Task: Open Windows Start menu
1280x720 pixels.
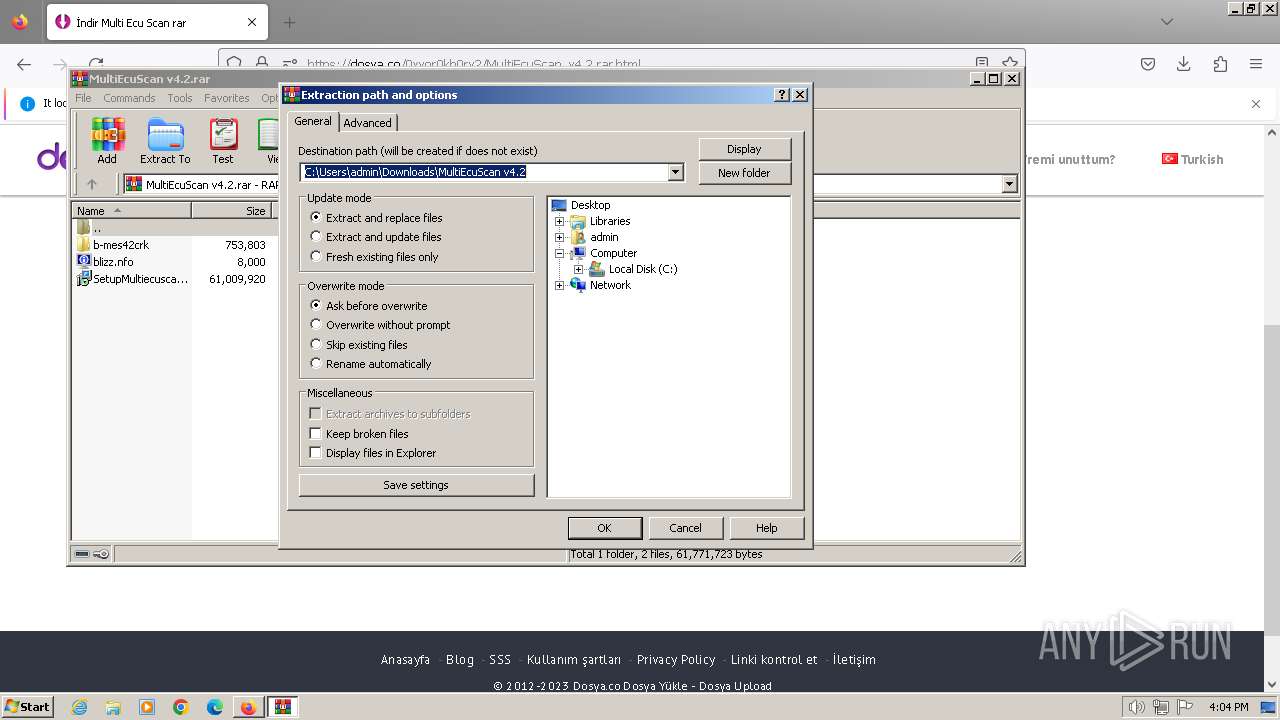Action: click(27, 707)
